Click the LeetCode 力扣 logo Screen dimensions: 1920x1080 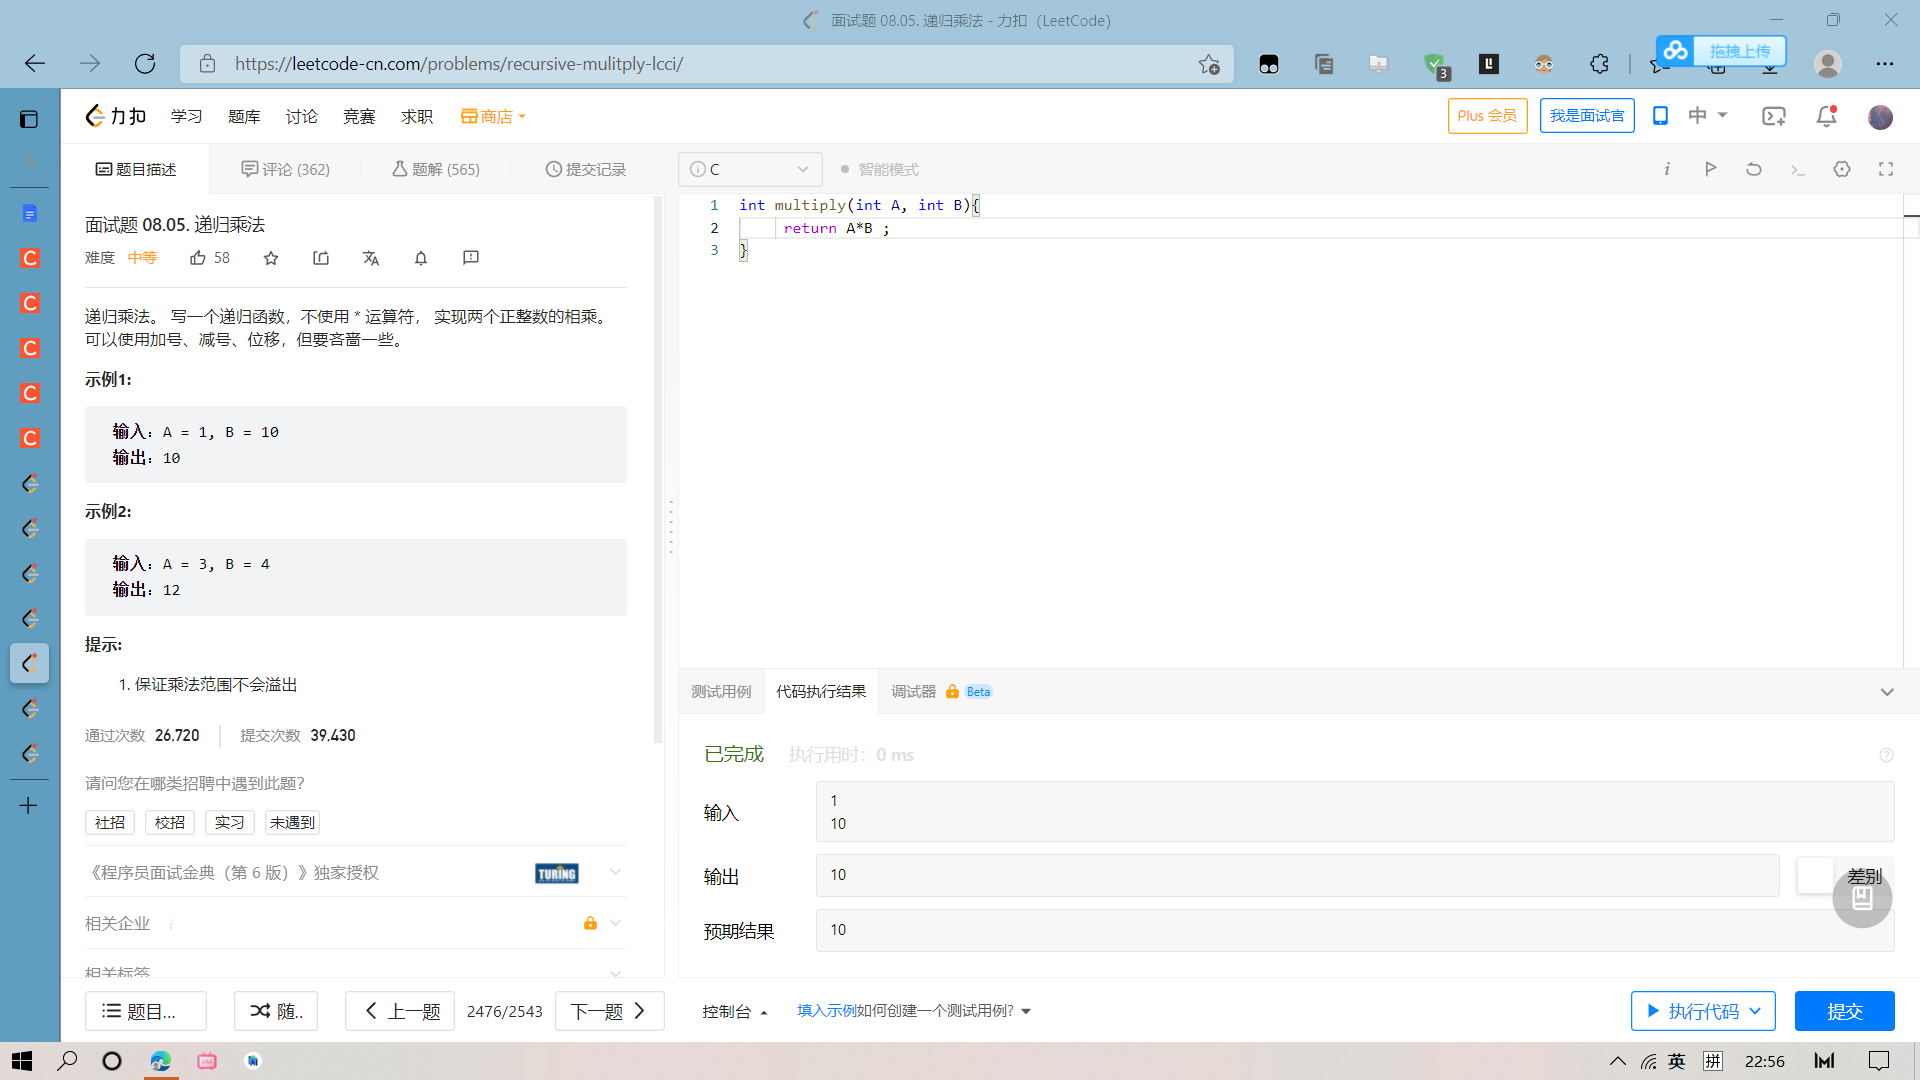116,116
